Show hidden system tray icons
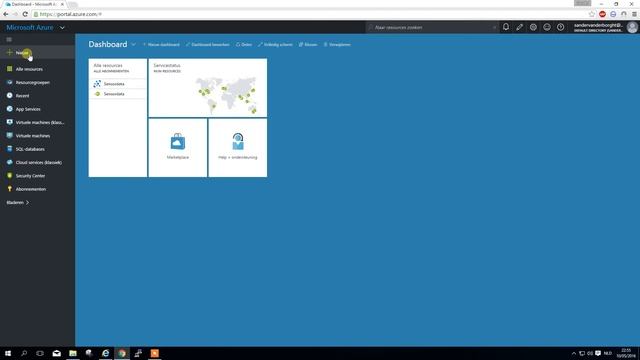640x360 pixels. point(573,353)
